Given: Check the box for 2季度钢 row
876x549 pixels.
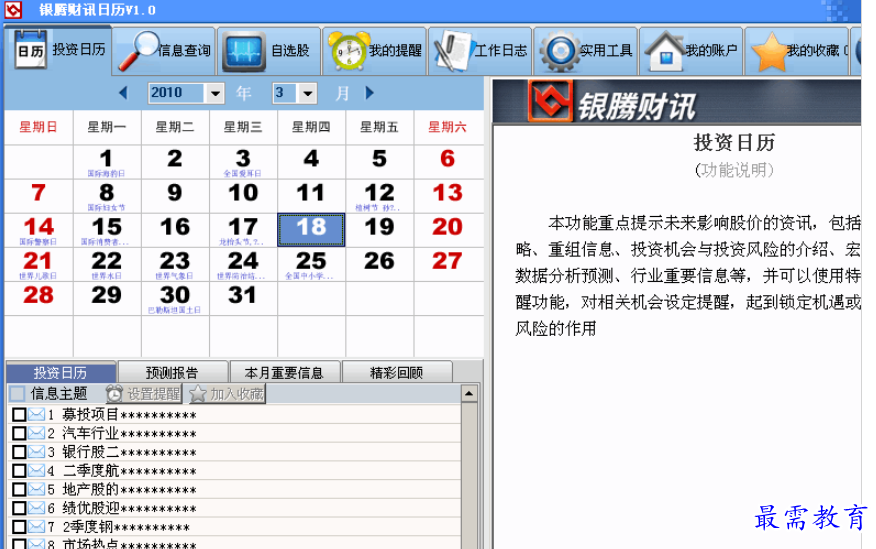Looking at the screenshot, I should tap(19, 526).
